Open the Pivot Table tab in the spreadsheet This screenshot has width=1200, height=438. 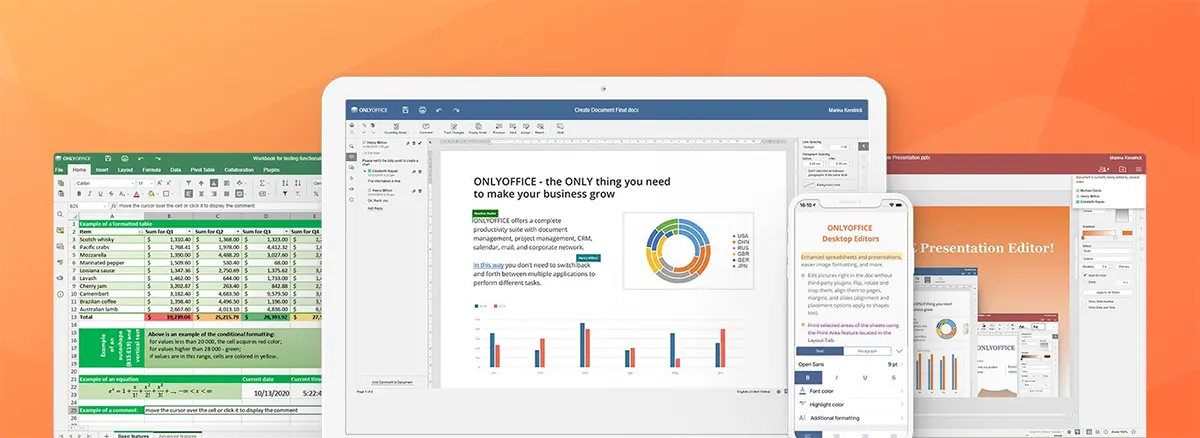click(x=202, y=170)
